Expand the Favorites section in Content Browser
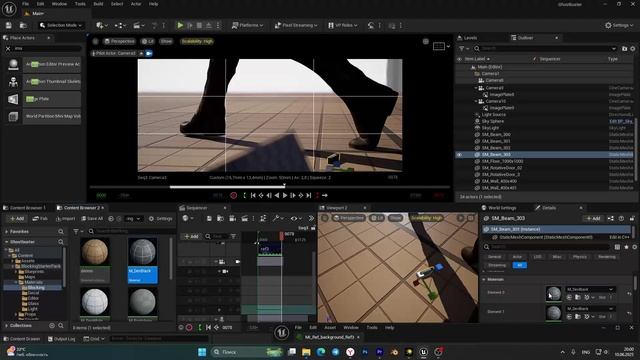Viewport: 640px width, 360px height. click(7, 231)
